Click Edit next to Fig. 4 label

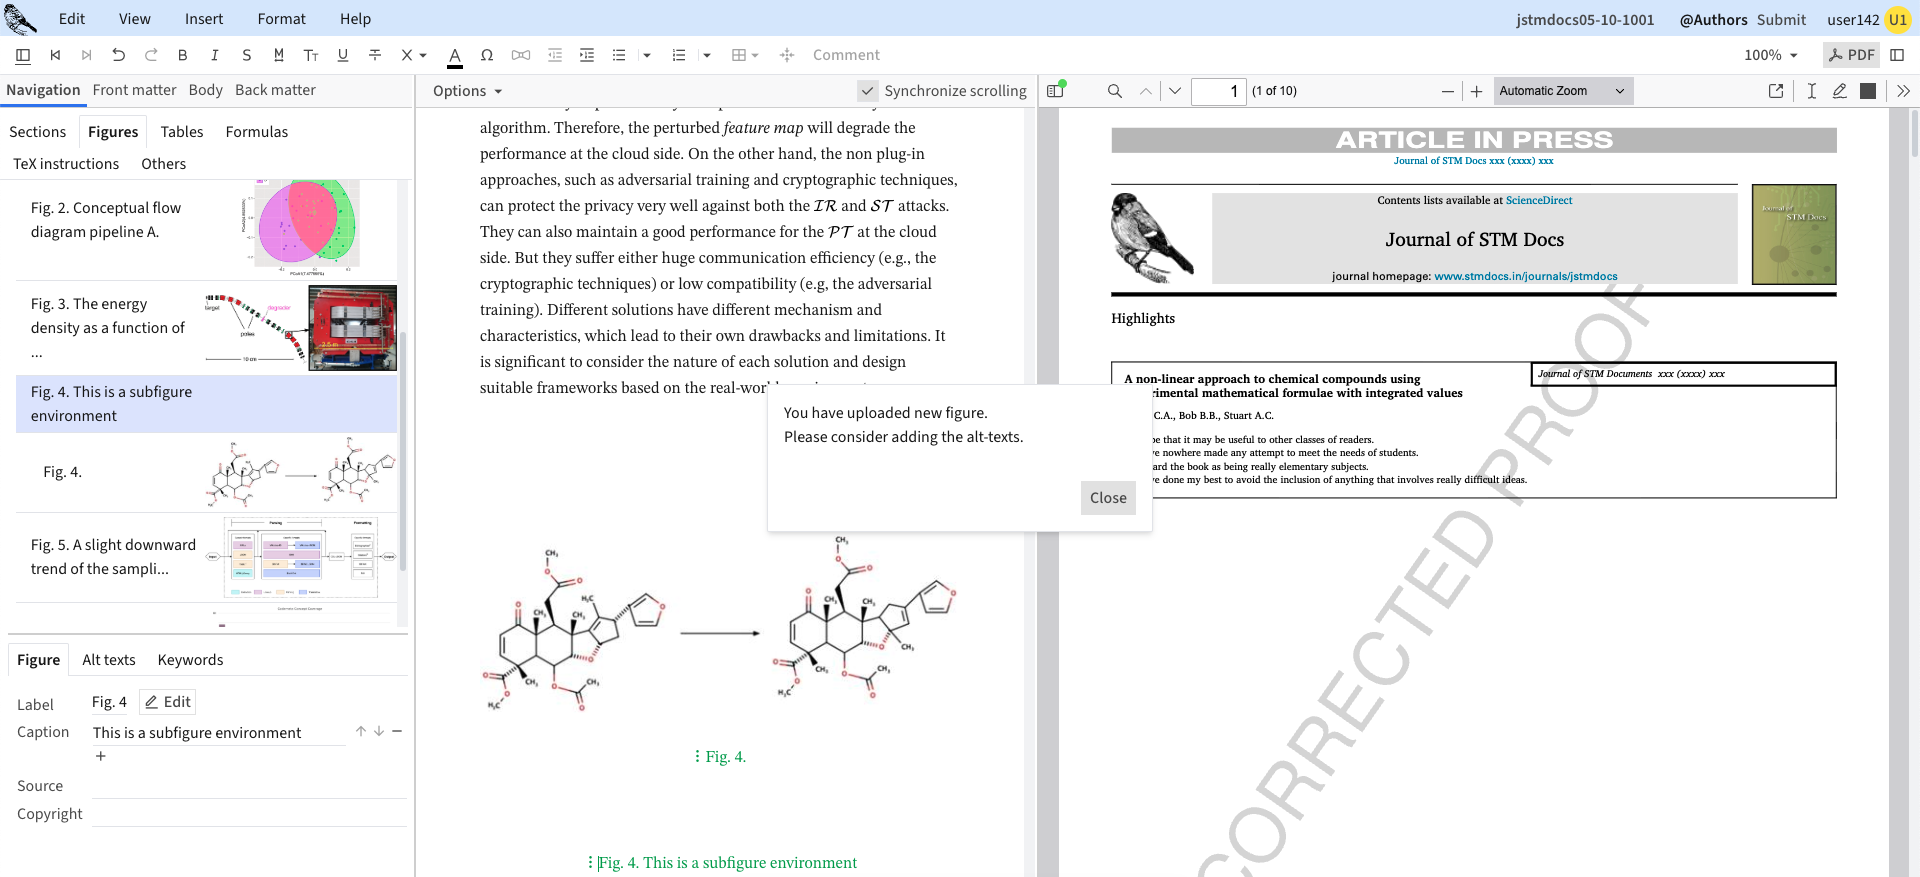tap(168, 702)
